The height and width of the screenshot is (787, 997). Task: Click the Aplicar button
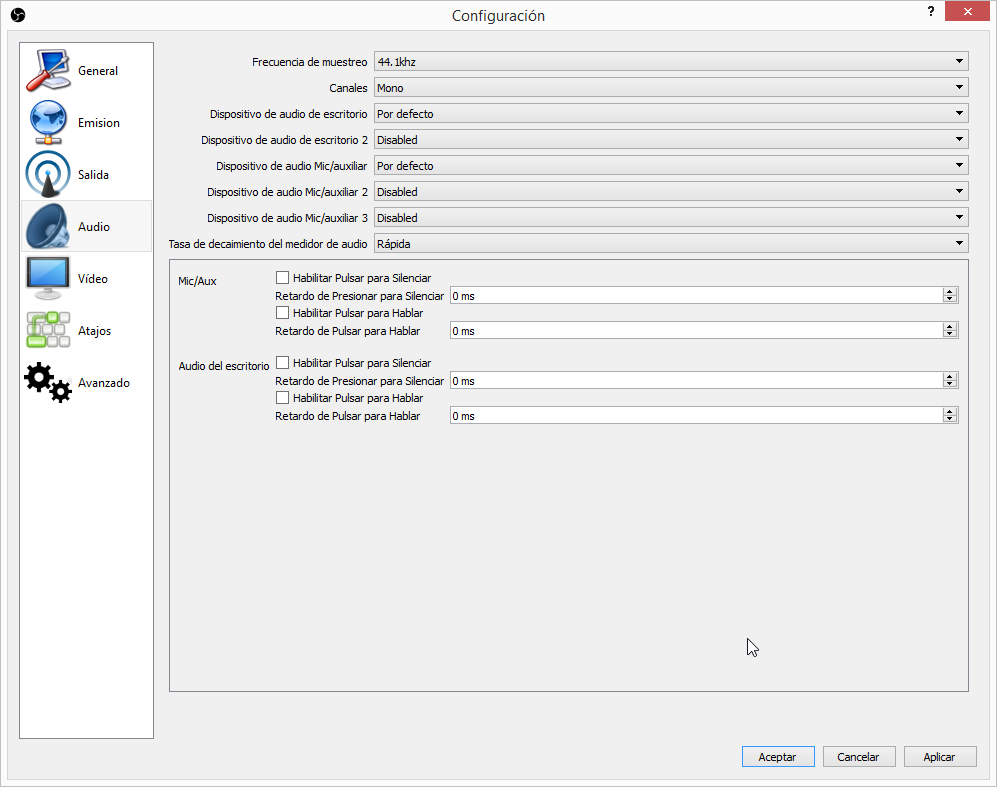click(x=940, y=756)
